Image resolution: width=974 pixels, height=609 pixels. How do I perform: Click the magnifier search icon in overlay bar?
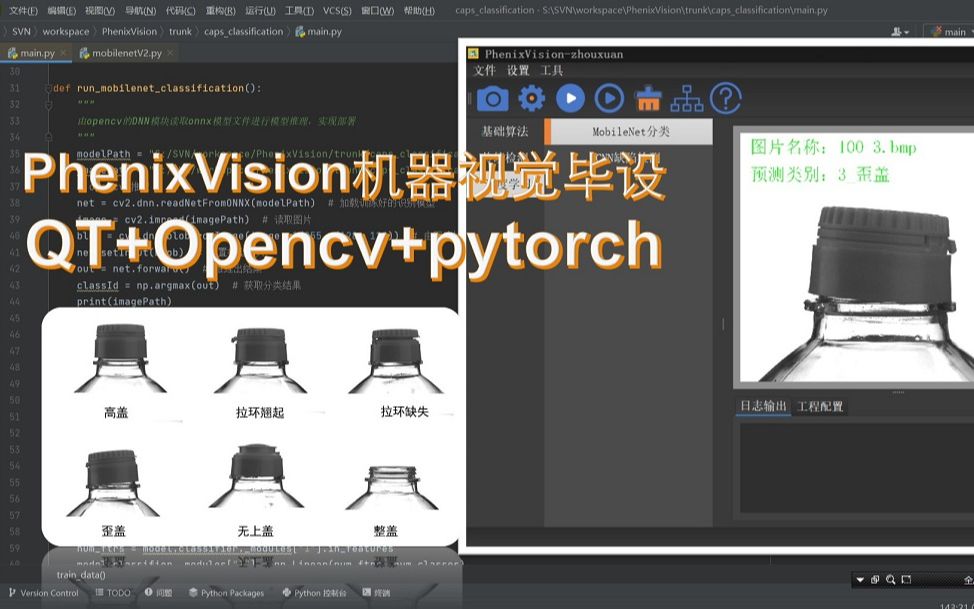point(891,580)
